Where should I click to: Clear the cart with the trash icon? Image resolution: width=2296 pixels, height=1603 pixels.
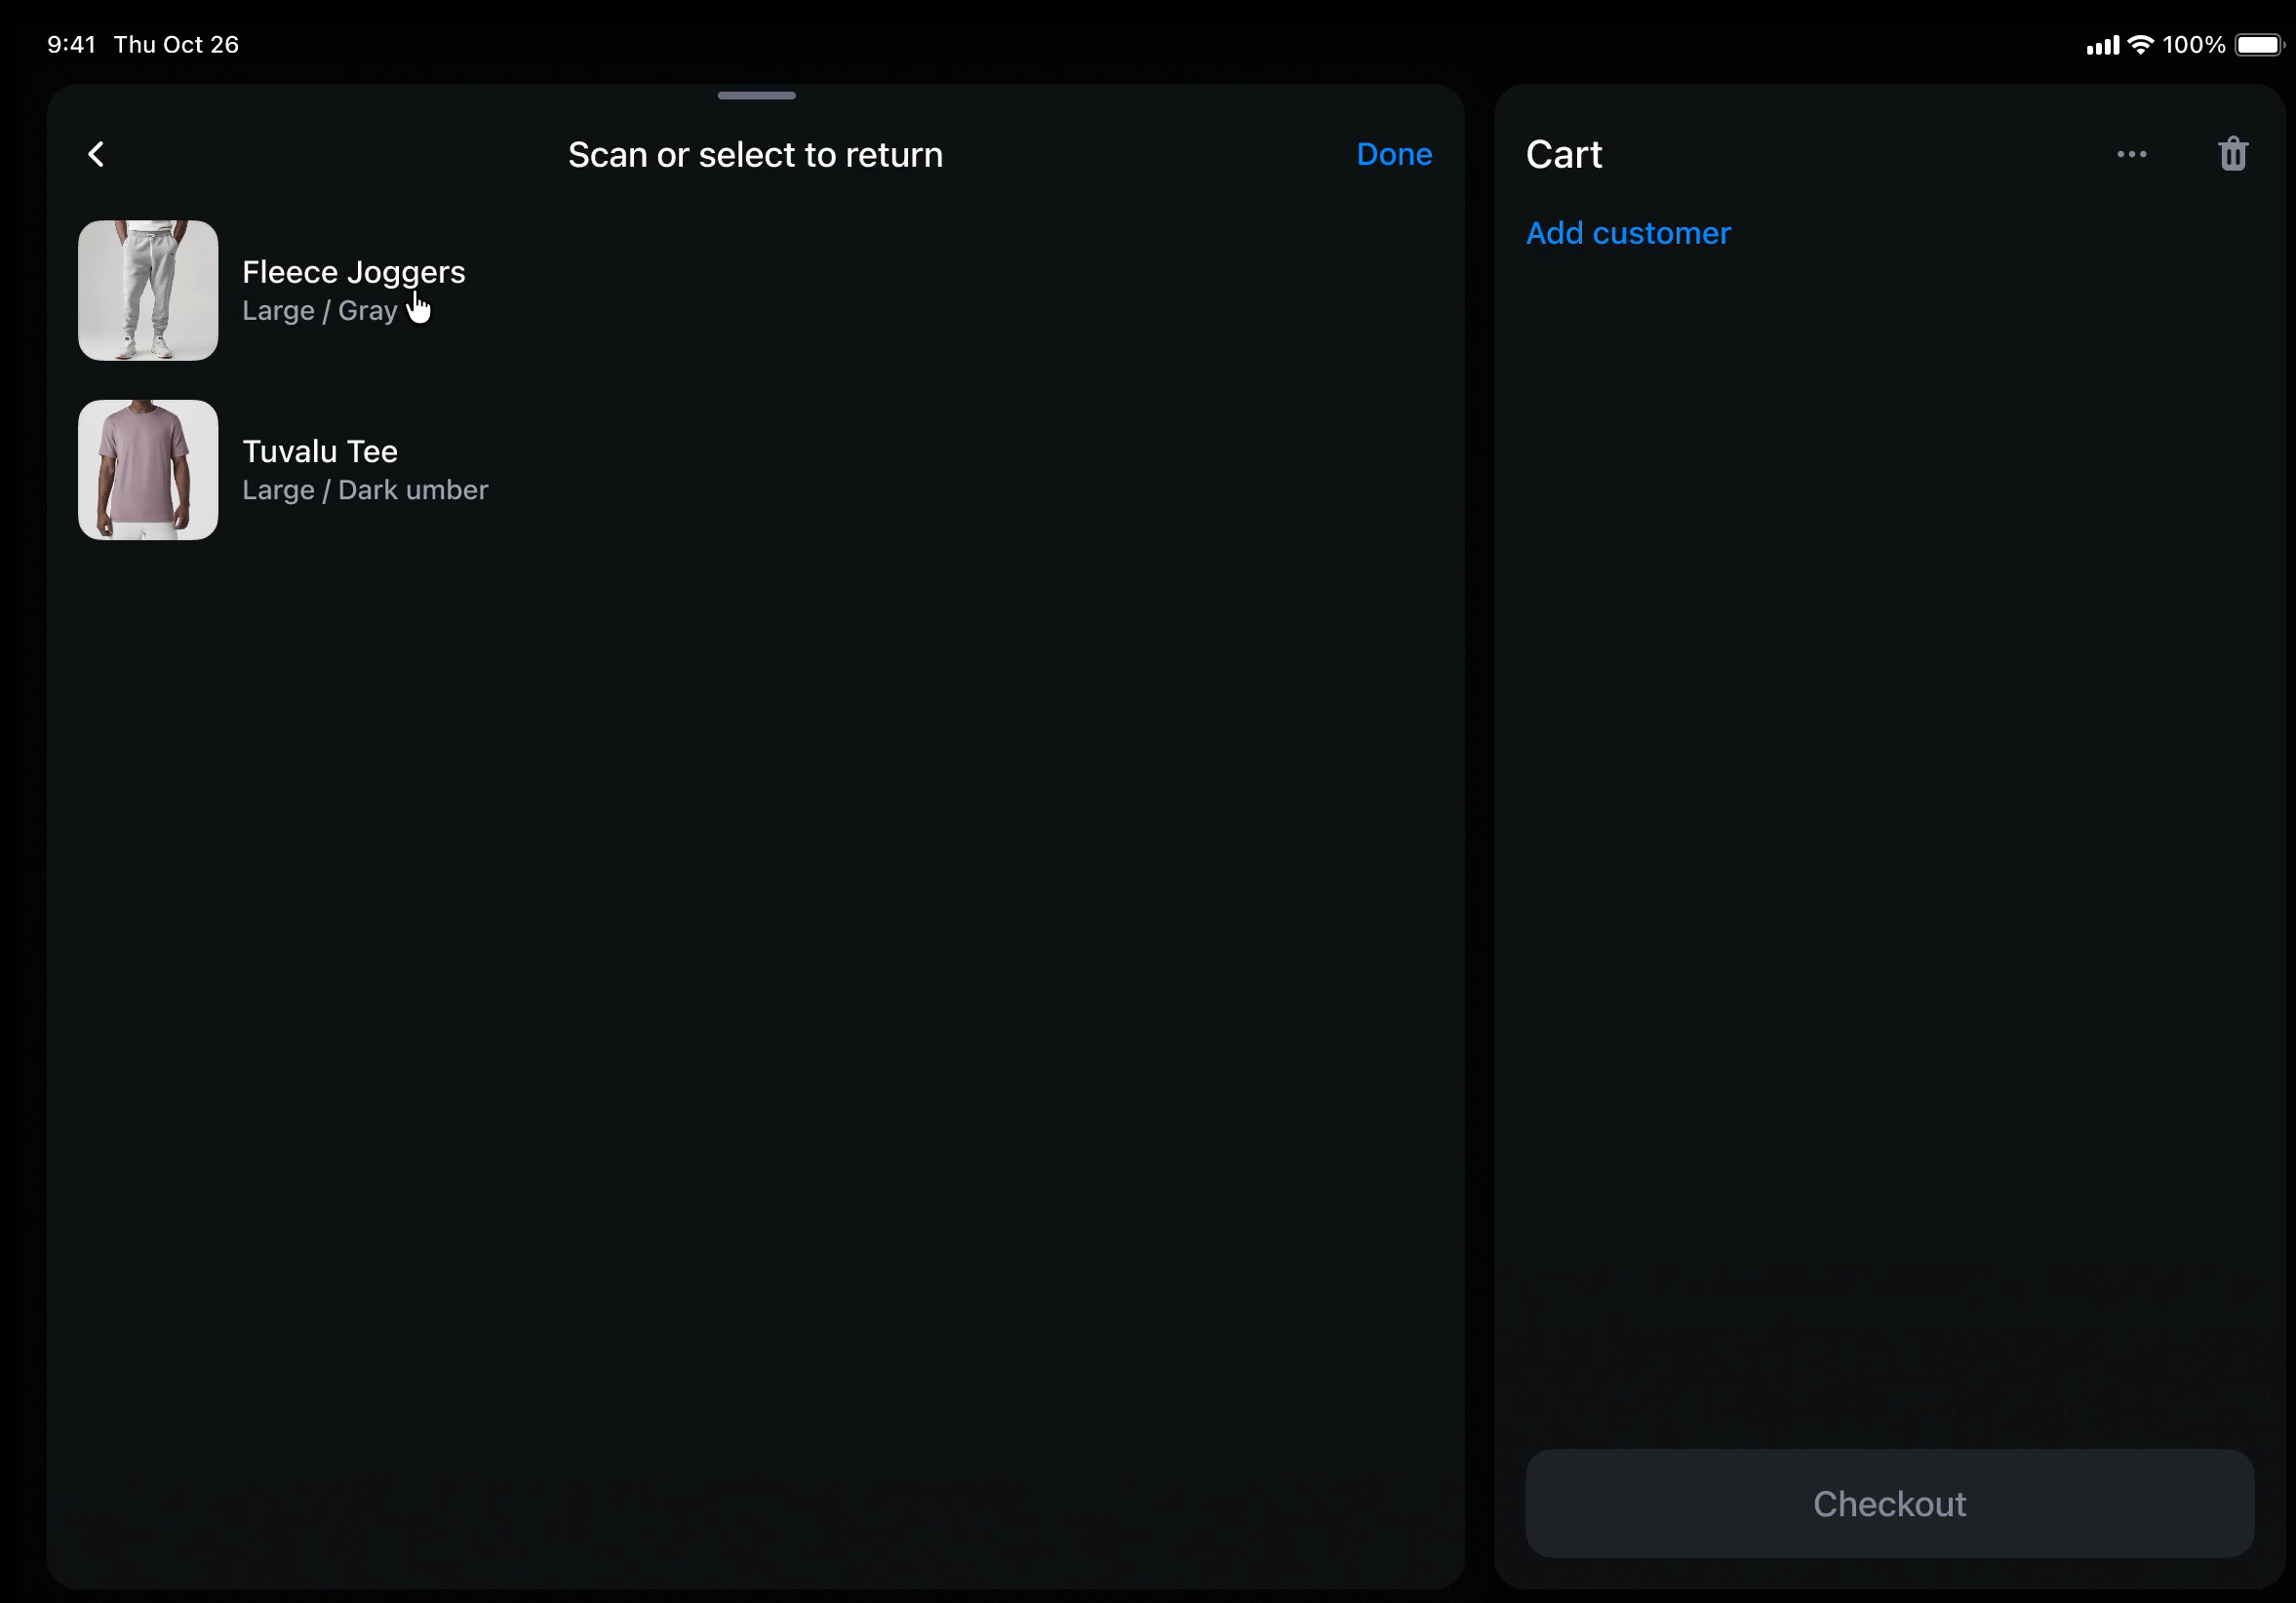[x=2233, y=154]
